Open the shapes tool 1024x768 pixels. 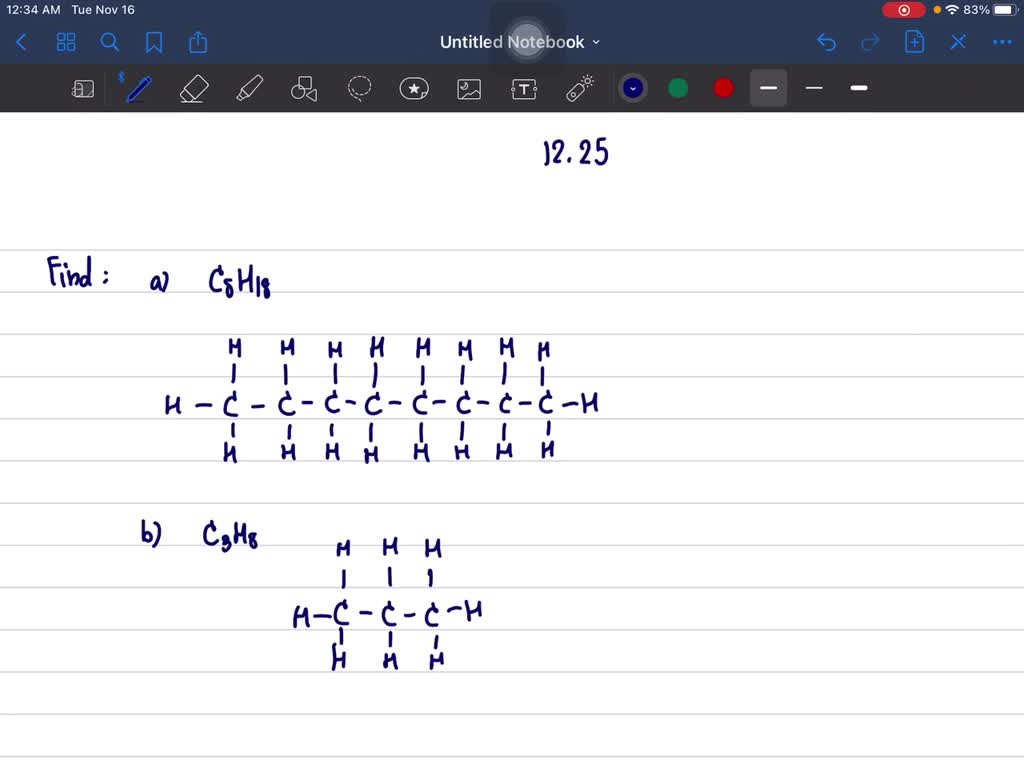click(x=303, y=88)
